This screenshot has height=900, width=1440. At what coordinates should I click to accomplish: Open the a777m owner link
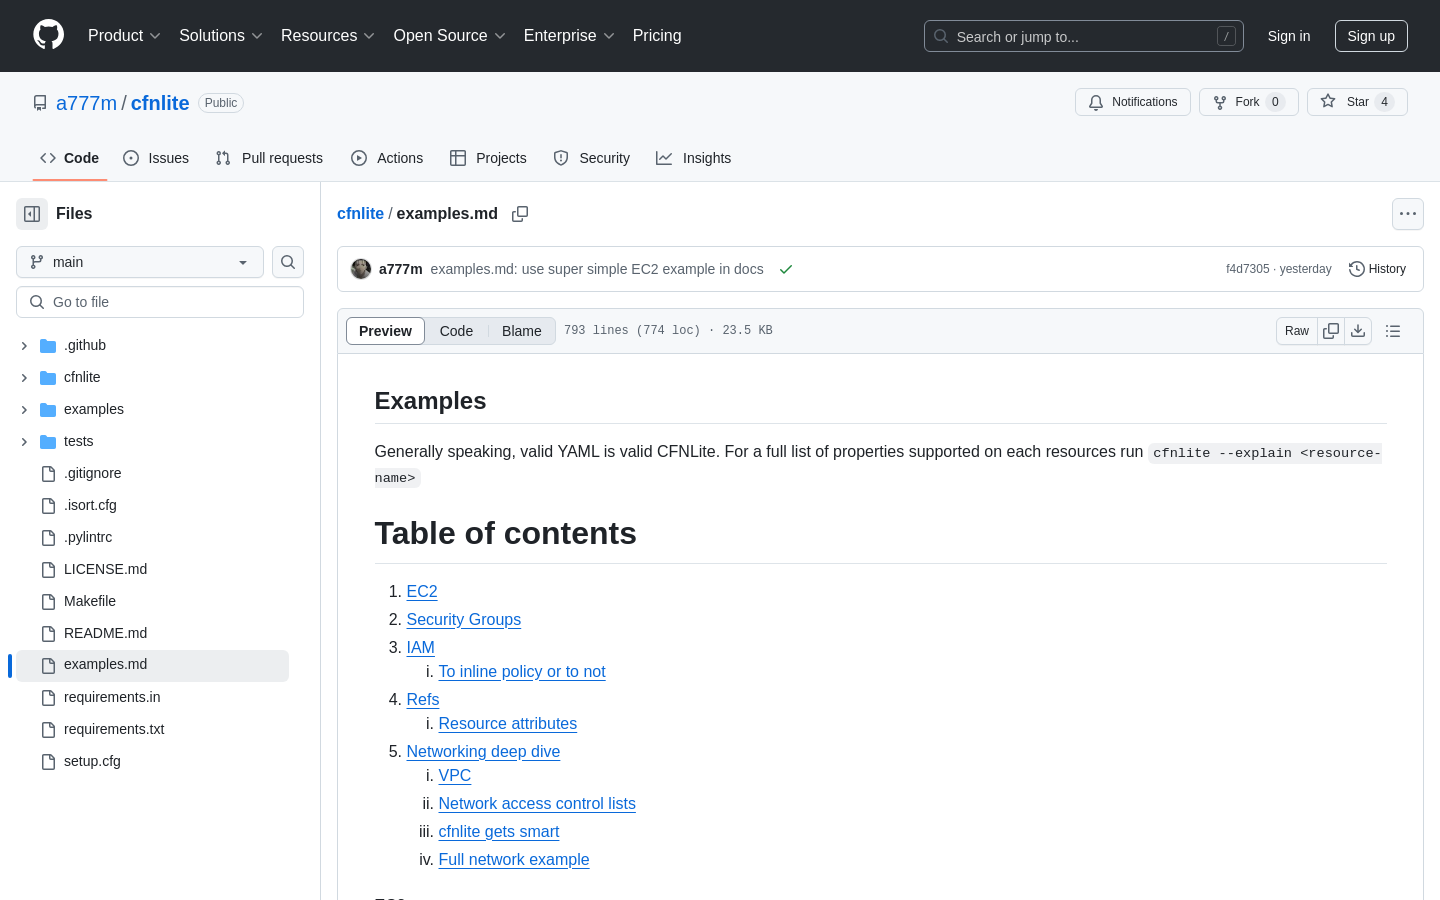[x=86, y=103]
